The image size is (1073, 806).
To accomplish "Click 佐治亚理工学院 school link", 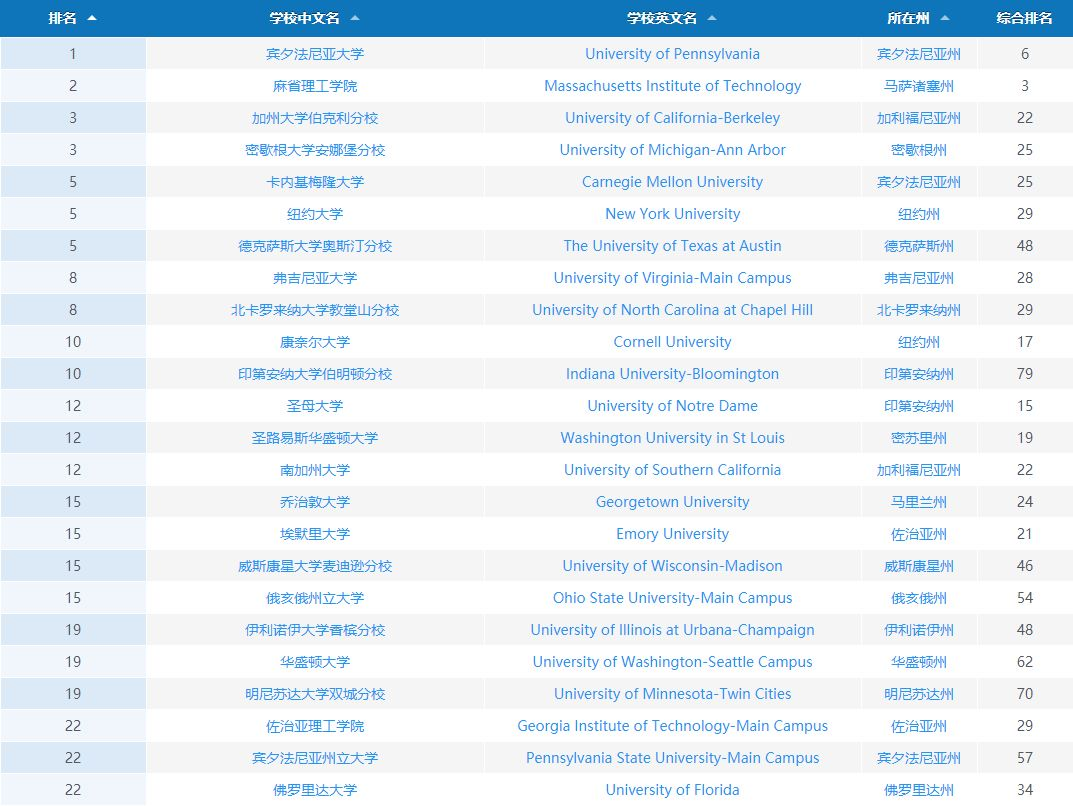I will pyautogui.click(x=315, y=726).
